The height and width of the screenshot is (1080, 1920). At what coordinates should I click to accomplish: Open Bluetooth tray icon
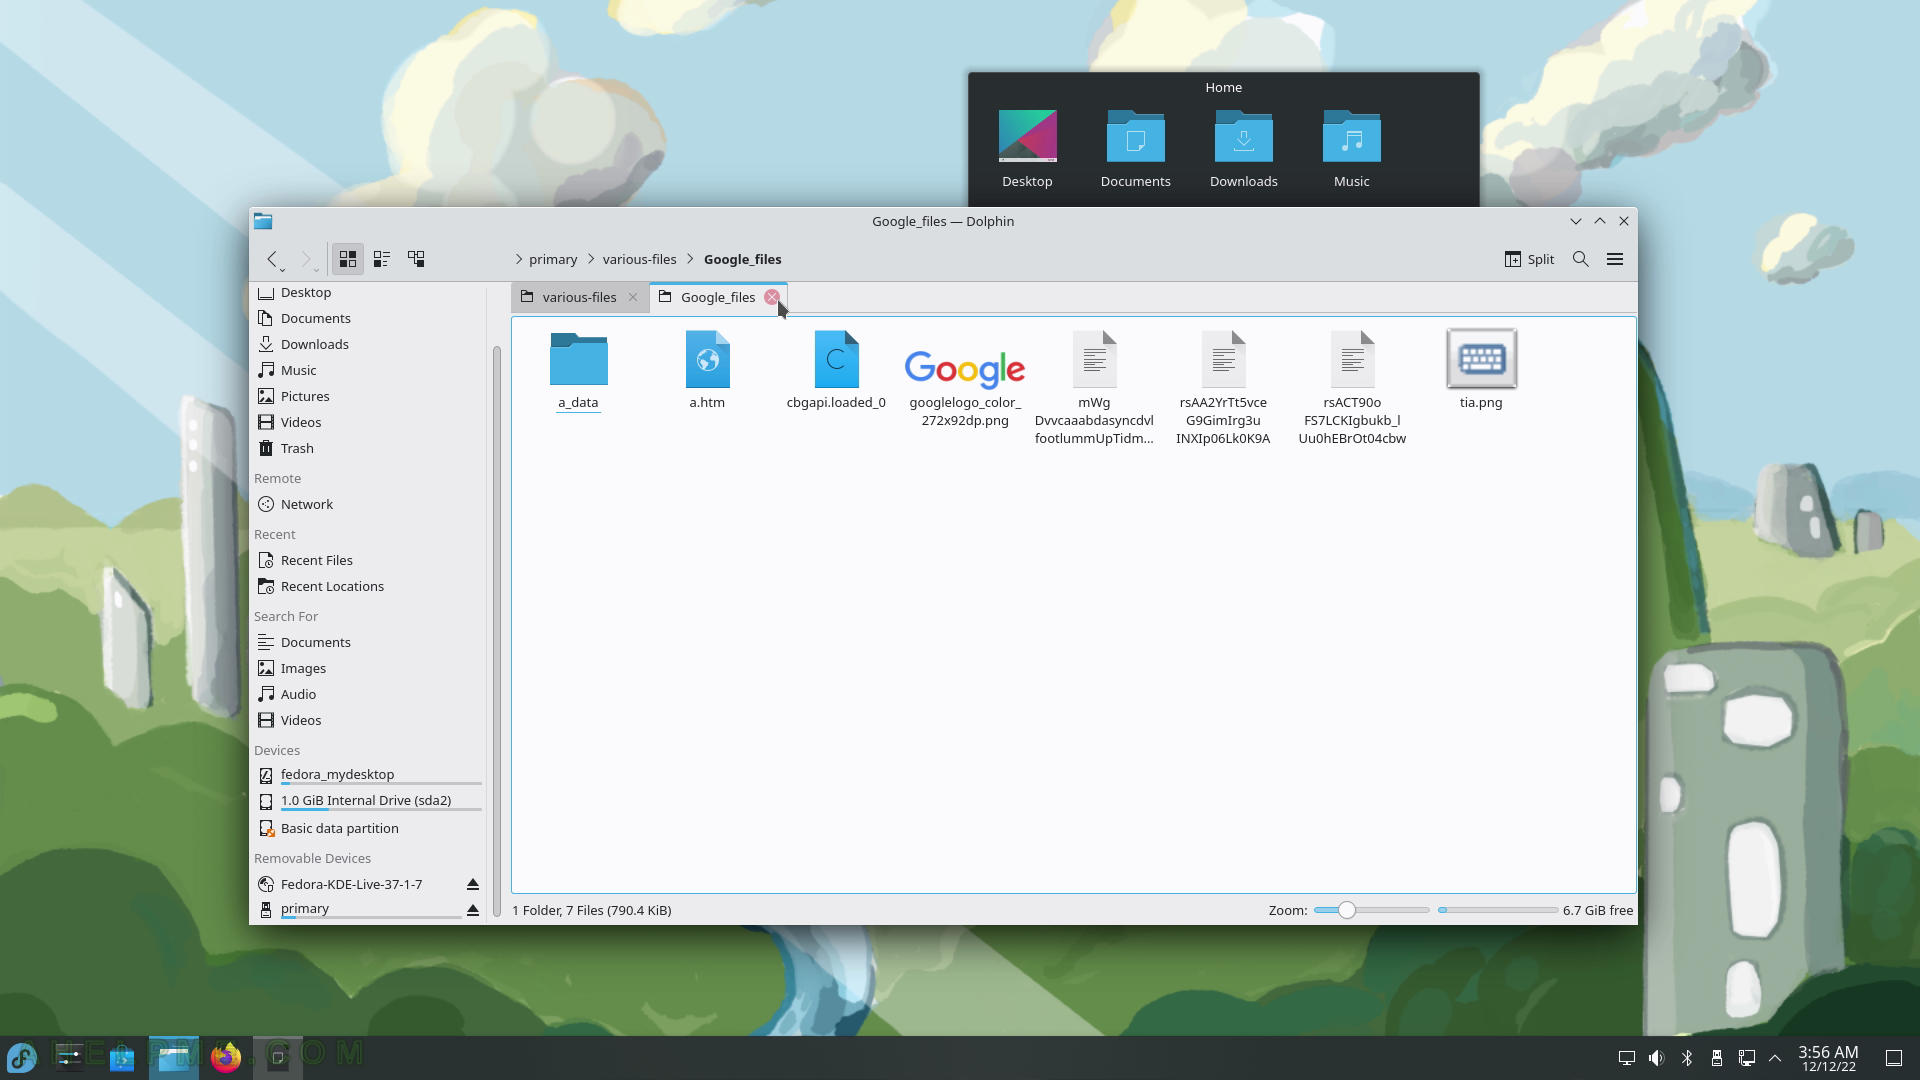(1687, 1058)
